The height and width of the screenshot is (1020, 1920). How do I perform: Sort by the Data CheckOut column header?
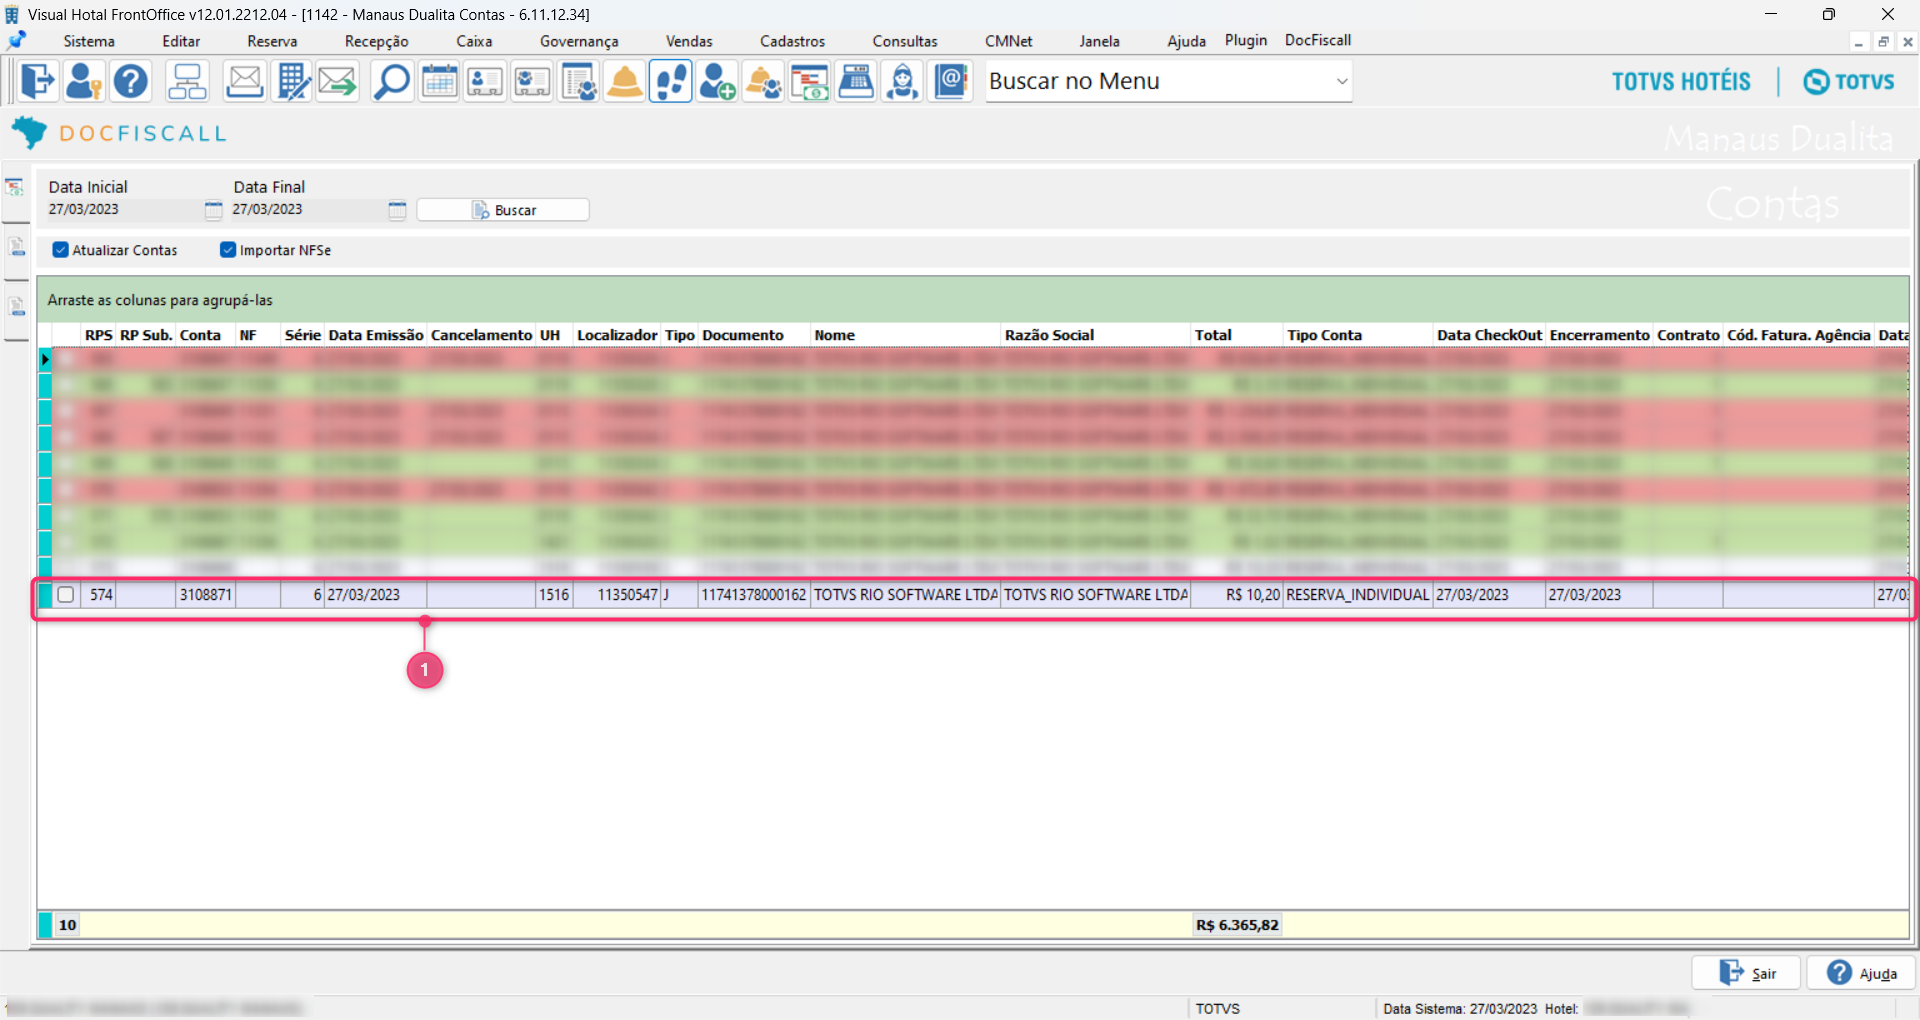click(1489, 335)
